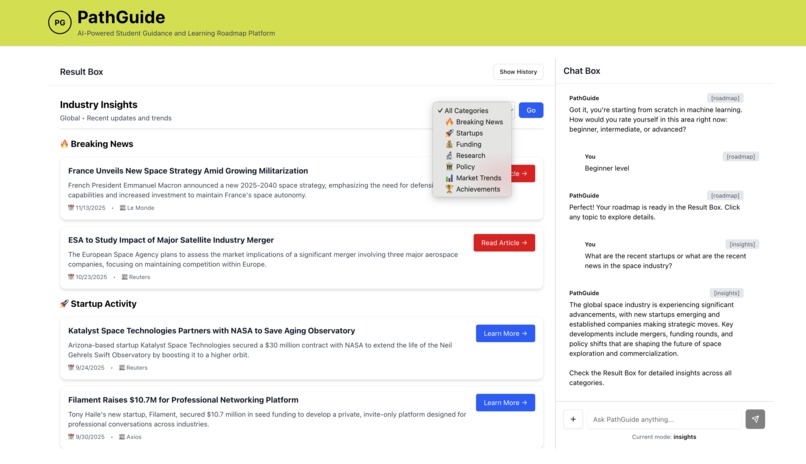Click the fire icon beside Breaking News option

449,122
